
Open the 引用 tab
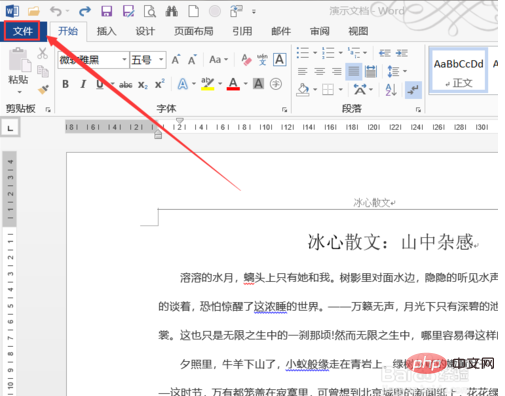click(x=242, y=31)
